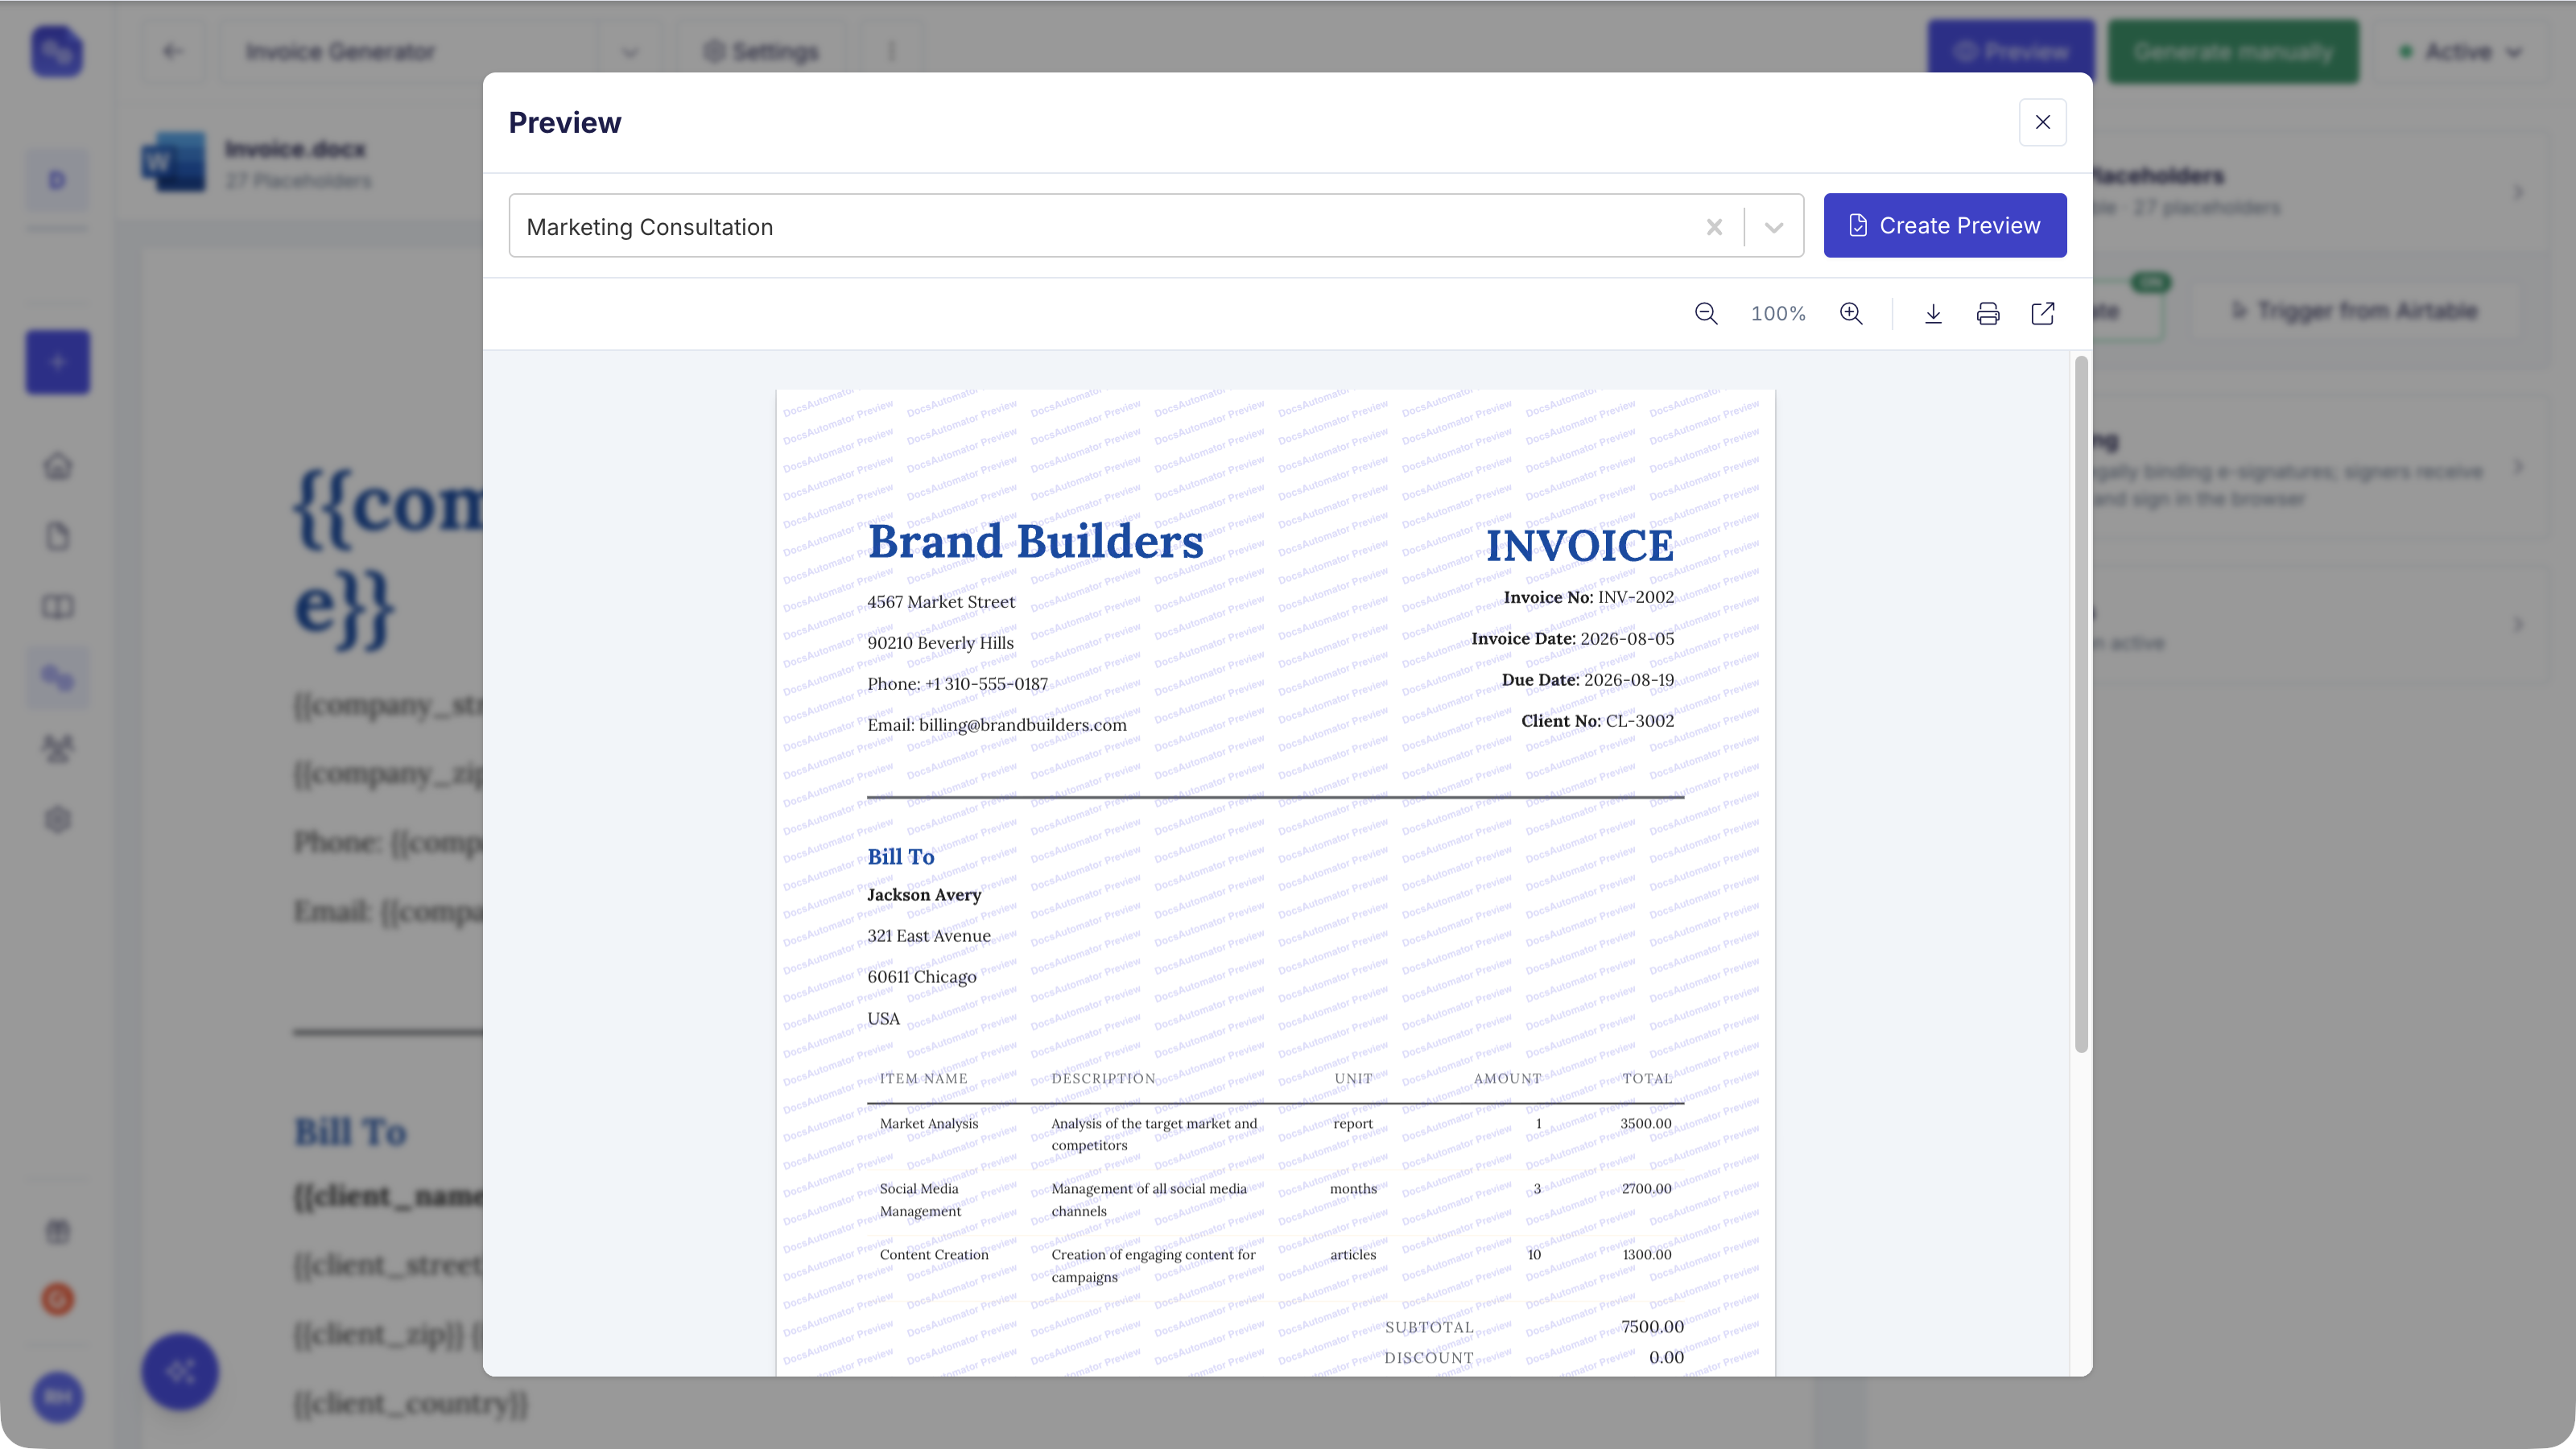Click Trigger from Airtable button
The image size is (2576, 1449).
coord(2356,311)
